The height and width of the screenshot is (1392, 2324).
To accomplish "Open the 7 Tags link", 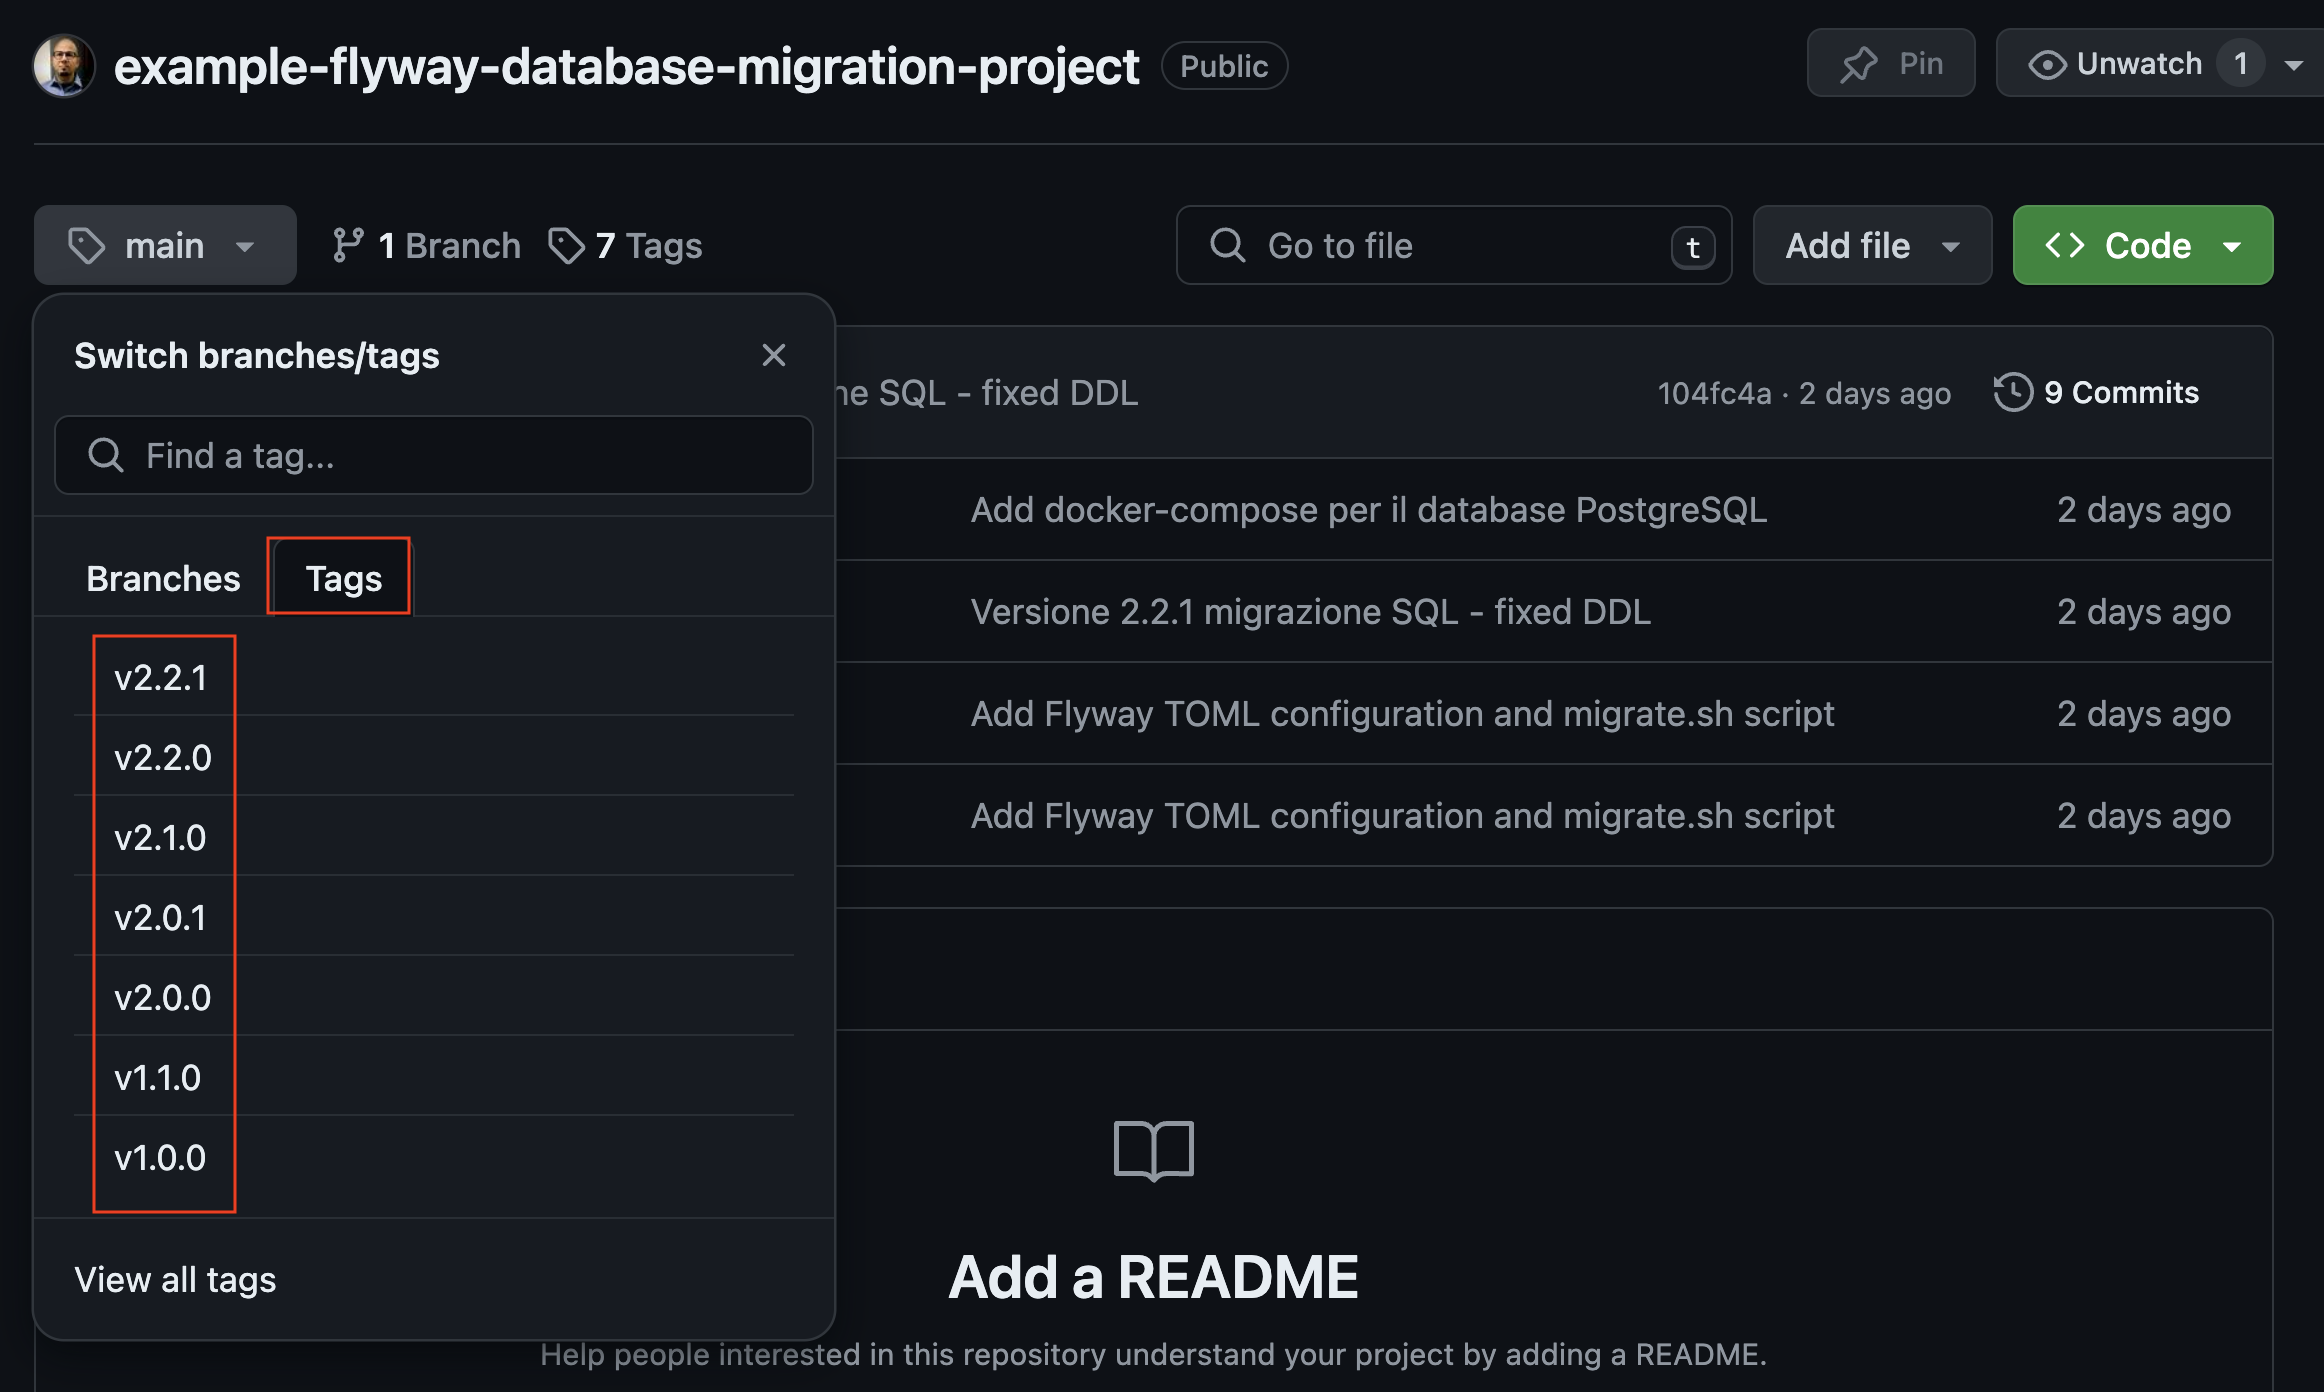I will (625, 245).
